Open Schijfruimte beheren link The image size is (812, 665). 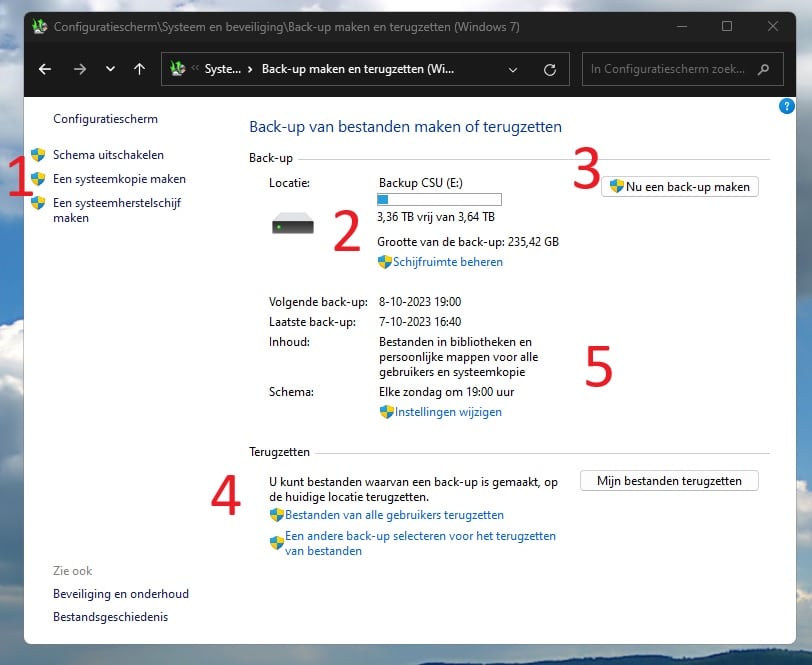(x=447, y=262)
